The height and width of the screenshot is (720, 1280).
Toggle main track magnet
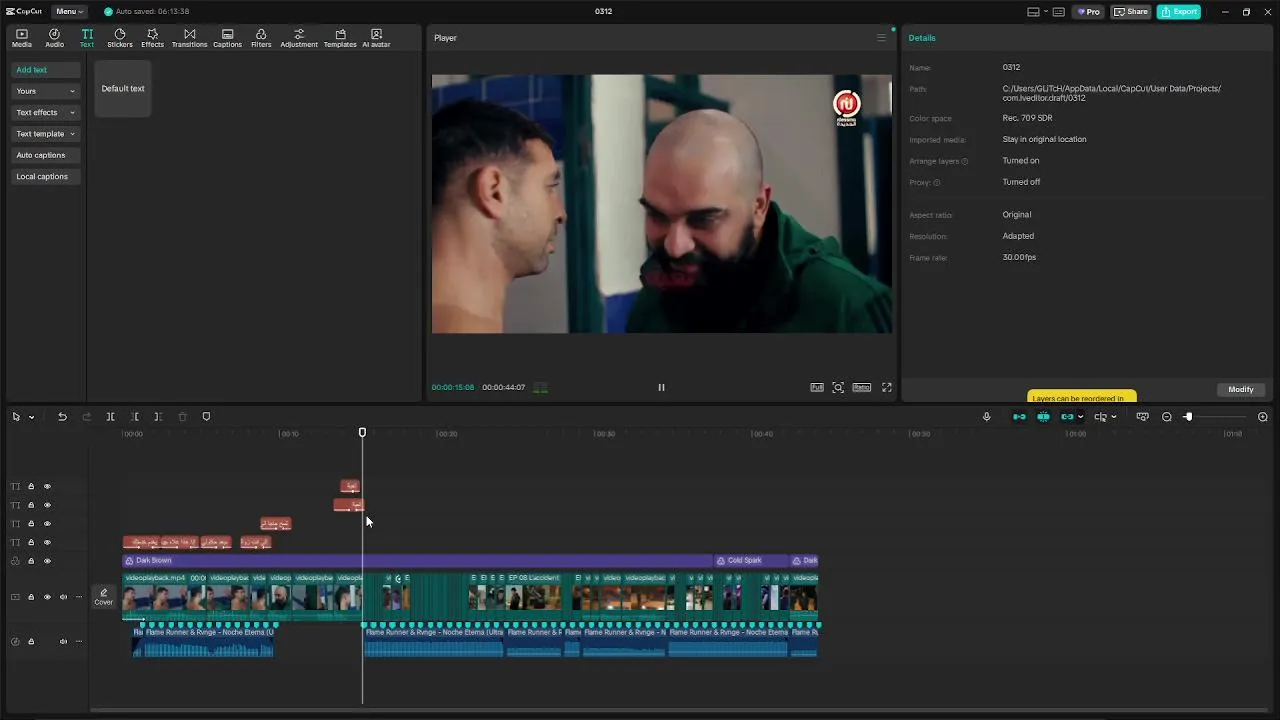(1019, 417)
